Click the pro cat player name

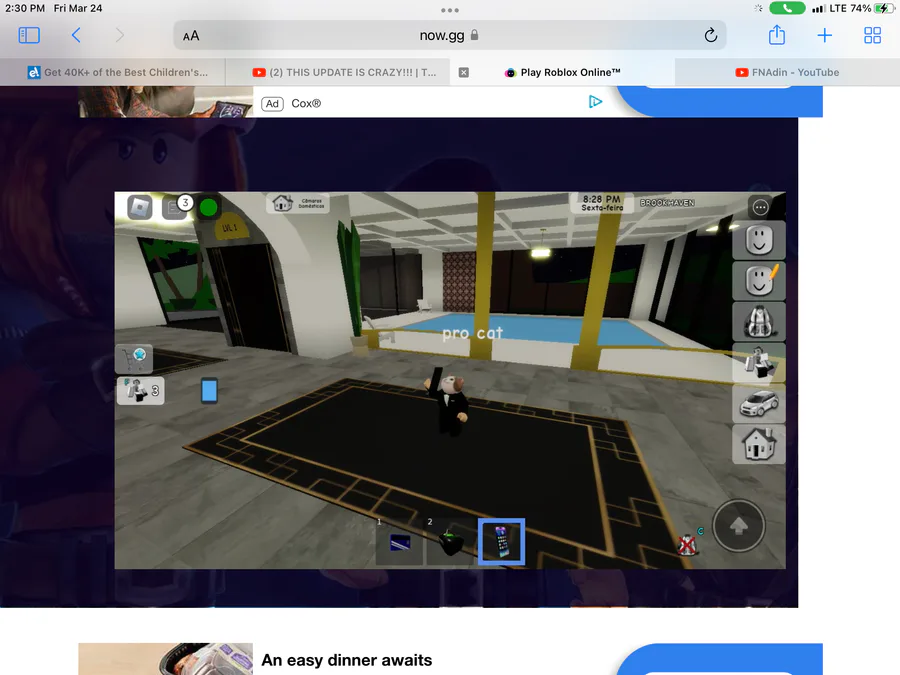pyautogui.click(x=472, y=333)
